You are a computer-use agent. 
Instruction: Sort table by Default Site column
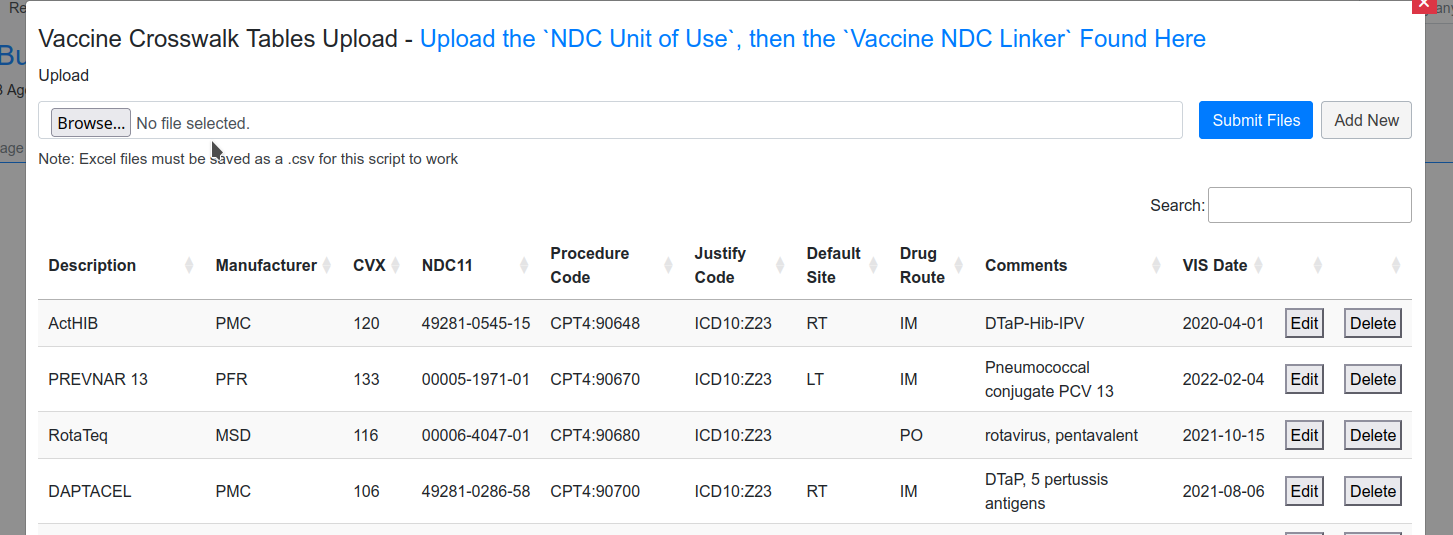[833, 266]
